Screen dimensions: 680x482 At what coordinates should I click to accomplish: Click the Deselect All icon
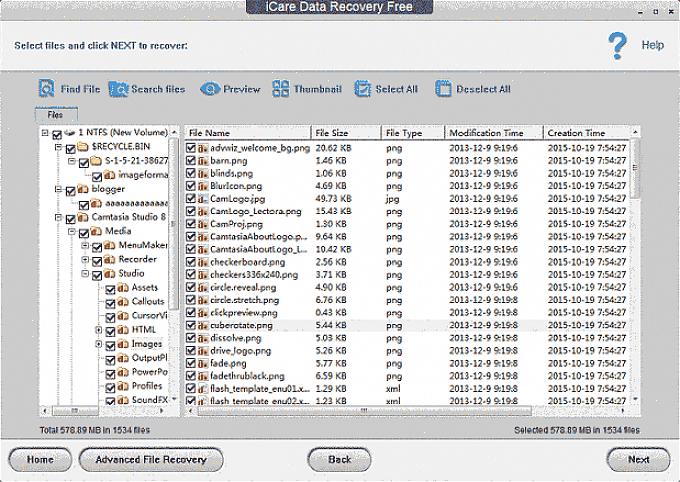point(443,89)
